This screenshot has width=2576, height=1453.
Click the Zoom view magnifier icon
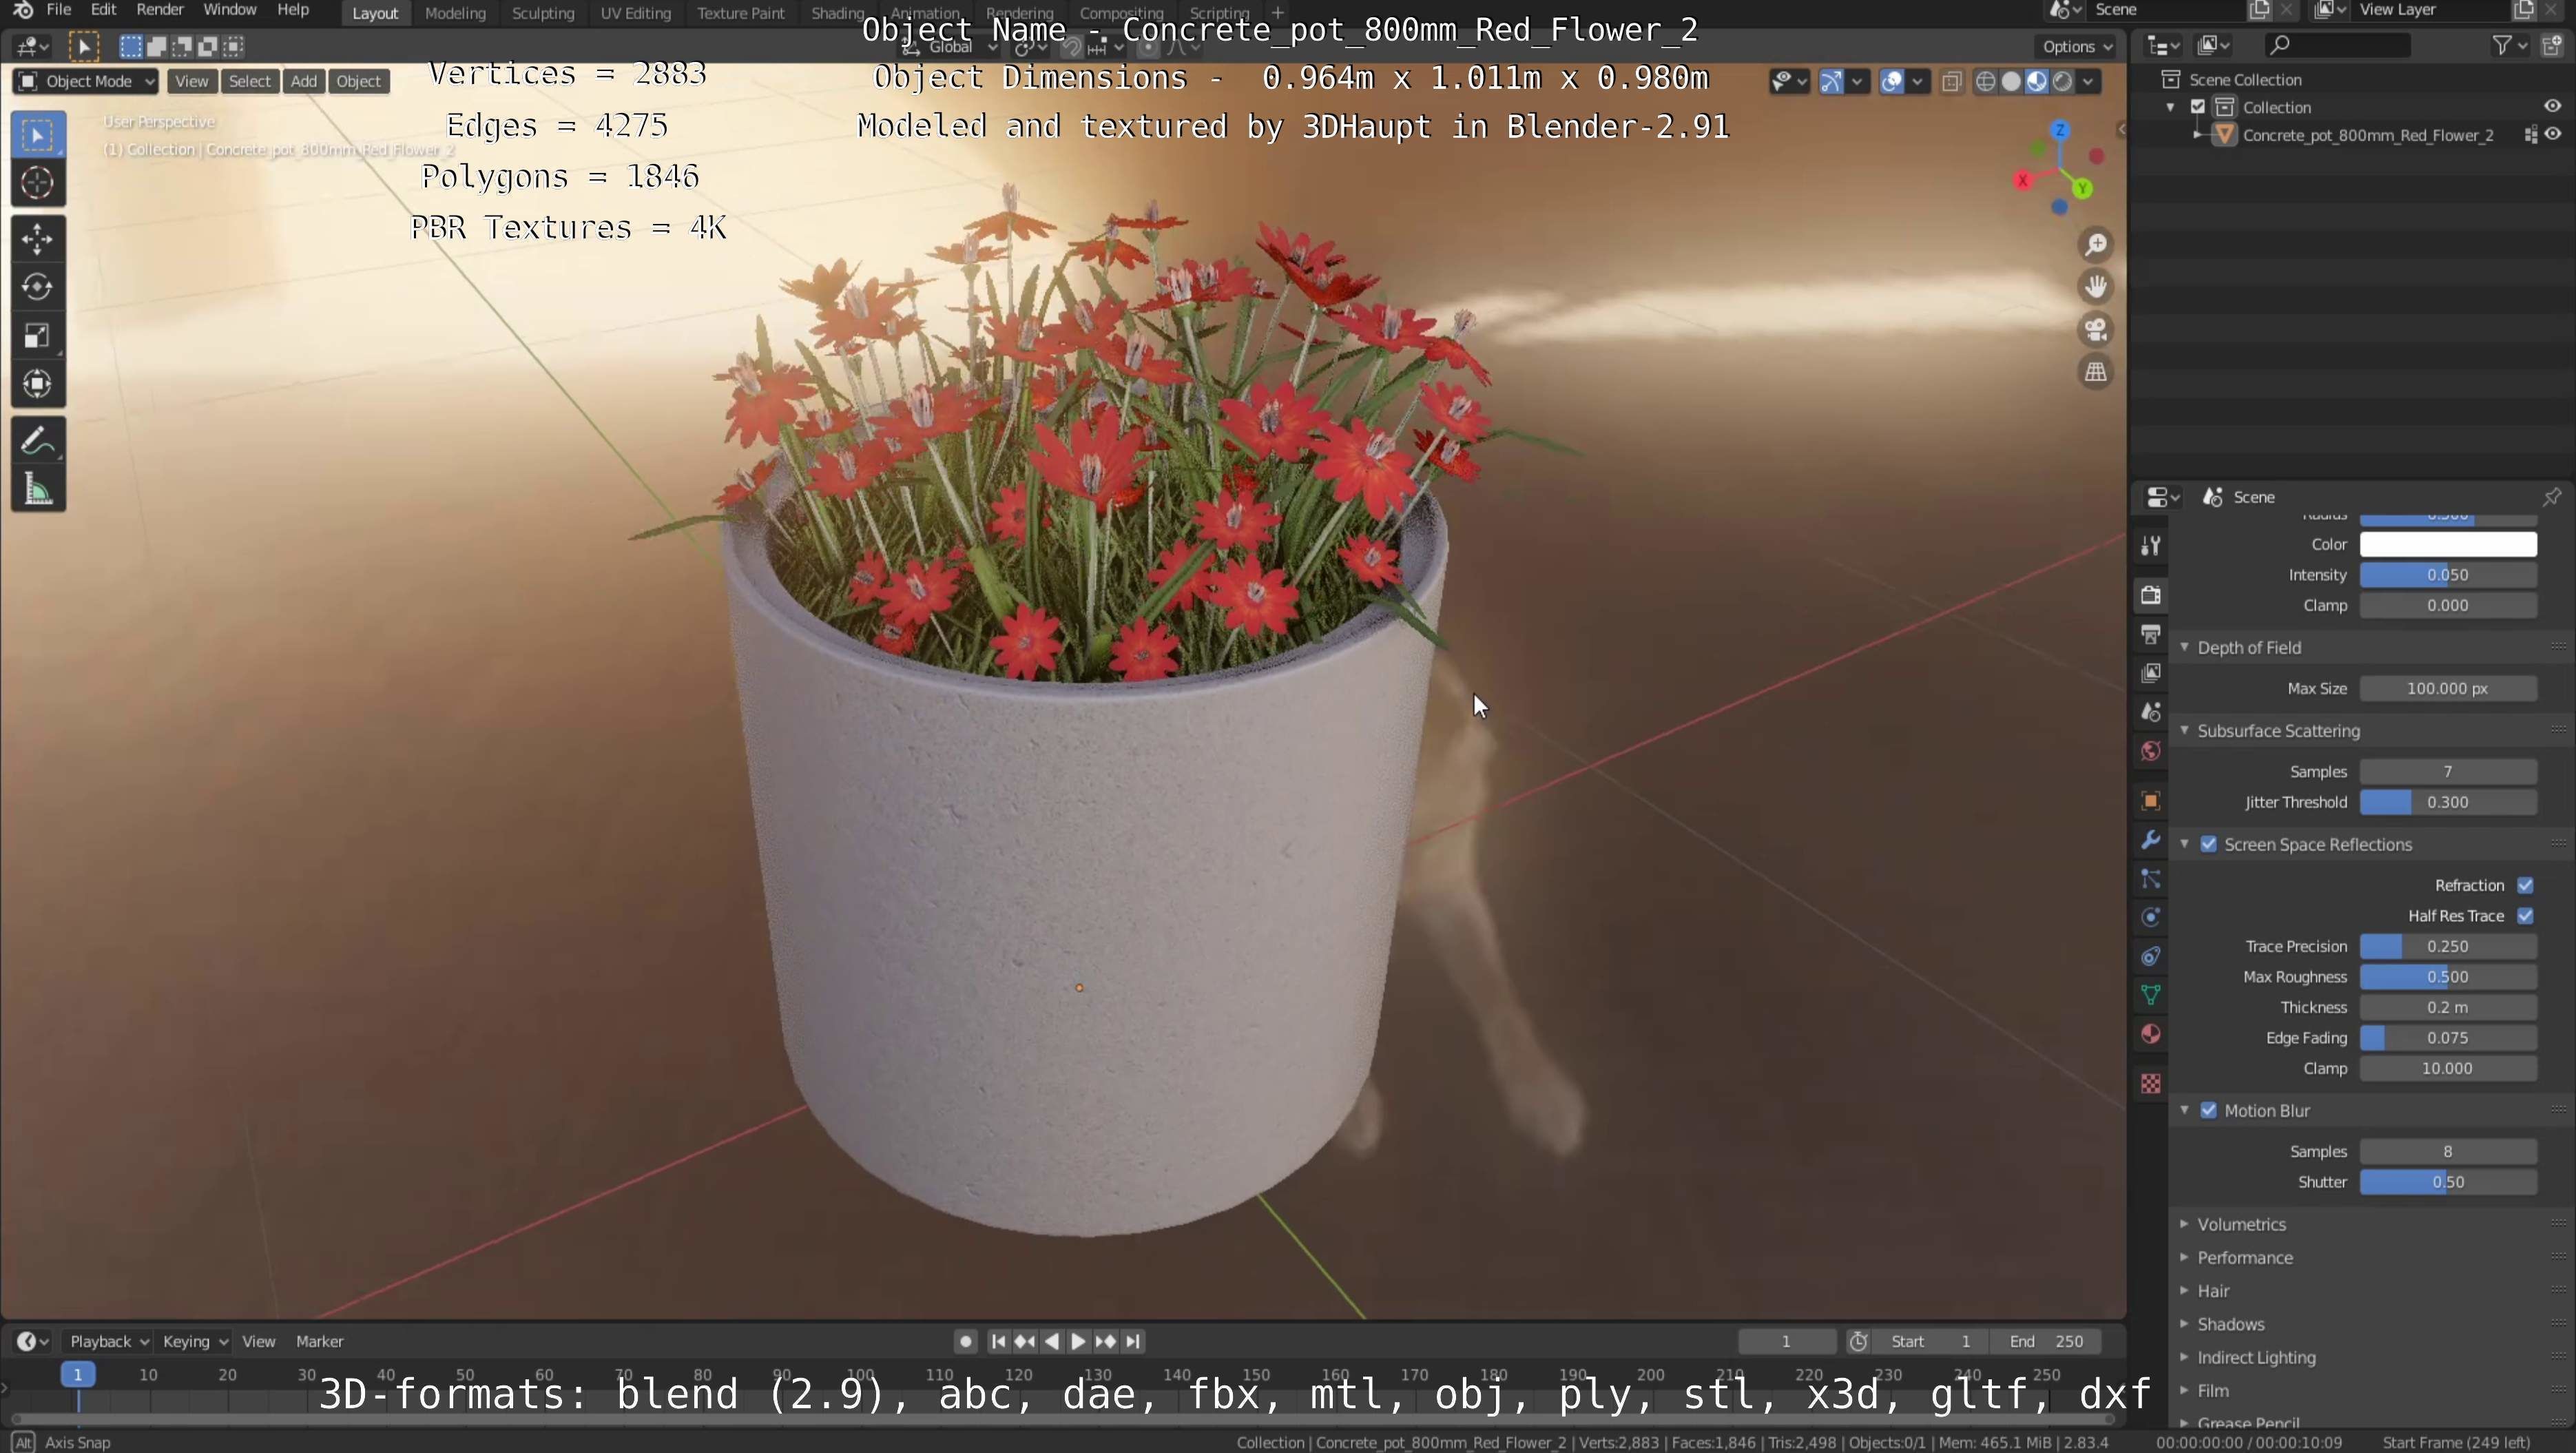pos(2096,245)
